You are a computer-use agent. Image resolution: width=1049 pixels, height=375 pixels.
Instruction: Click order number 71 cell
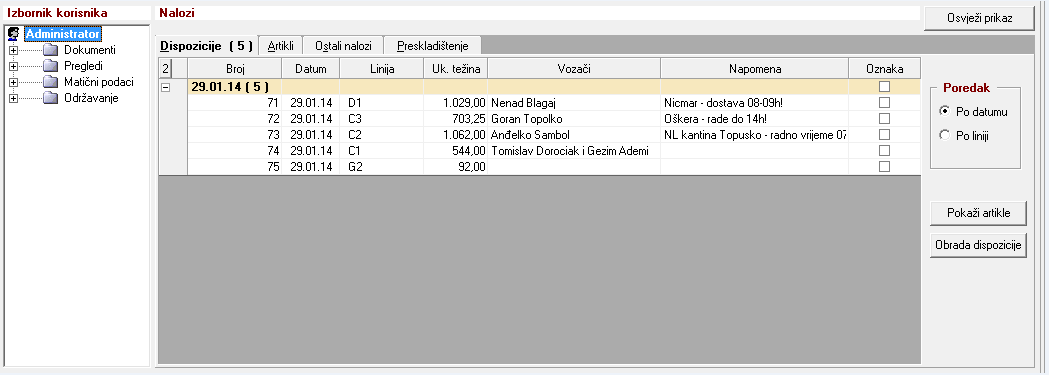[234, 103]
